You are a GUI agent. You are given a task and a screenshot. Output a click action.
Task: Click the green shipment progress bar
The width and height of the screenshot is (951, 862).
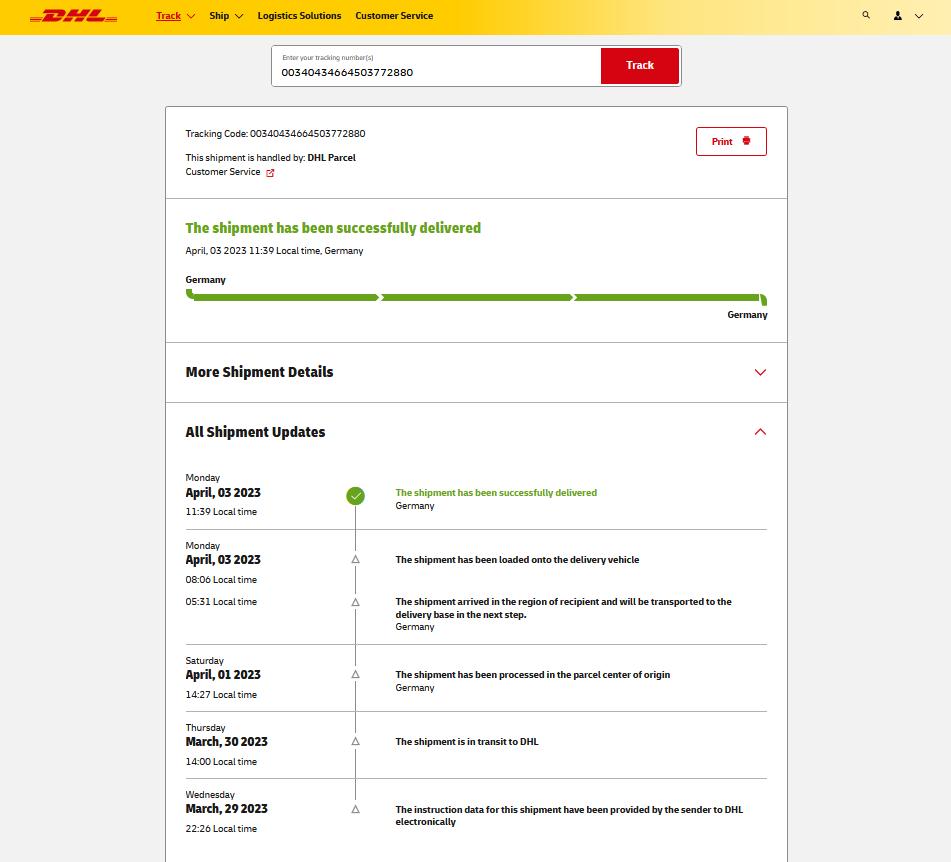click(x=476, y=297)
